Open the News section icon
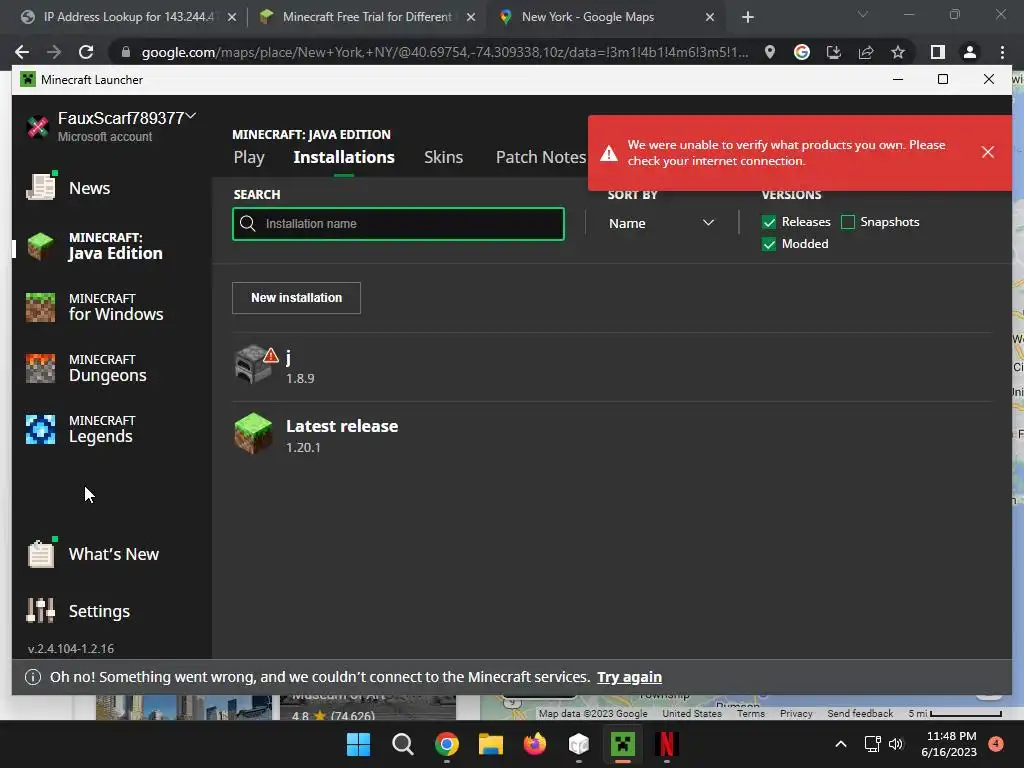 point(40,187)
